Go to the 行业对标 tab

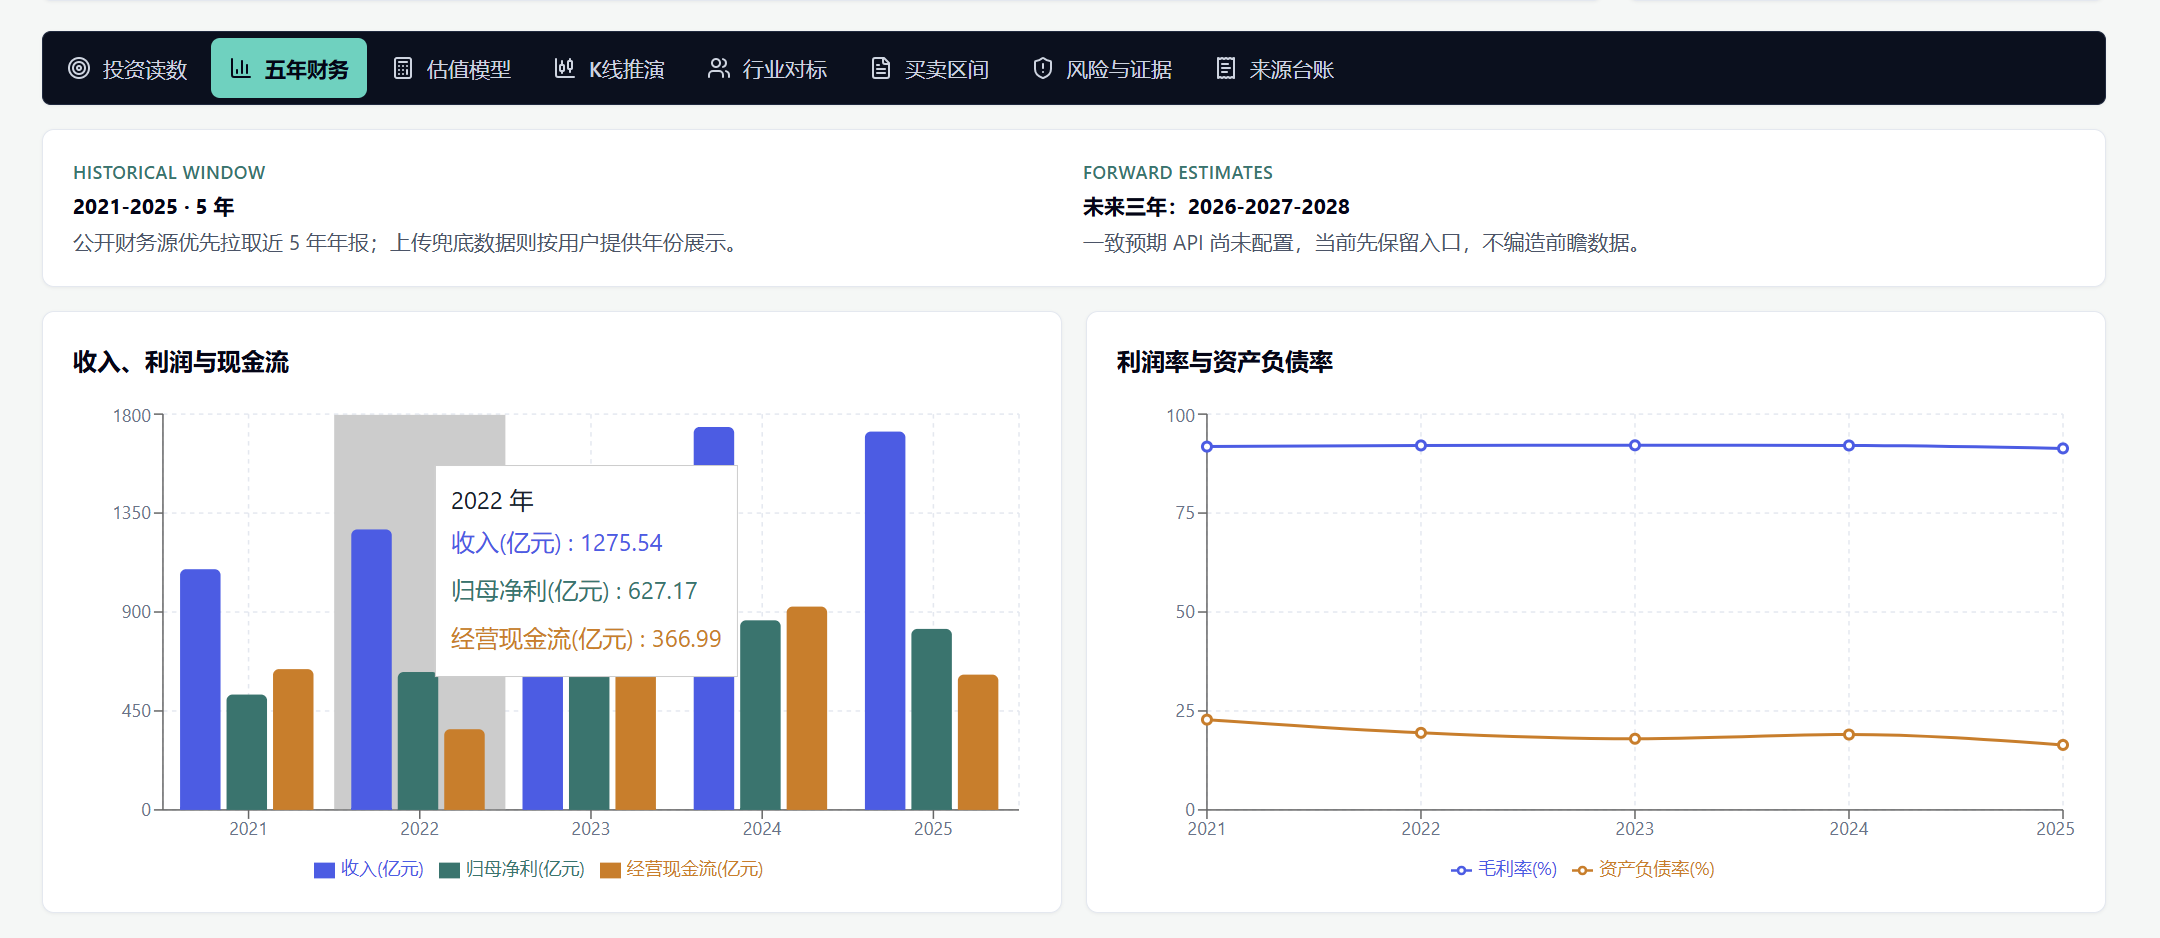tap(768, 68)
